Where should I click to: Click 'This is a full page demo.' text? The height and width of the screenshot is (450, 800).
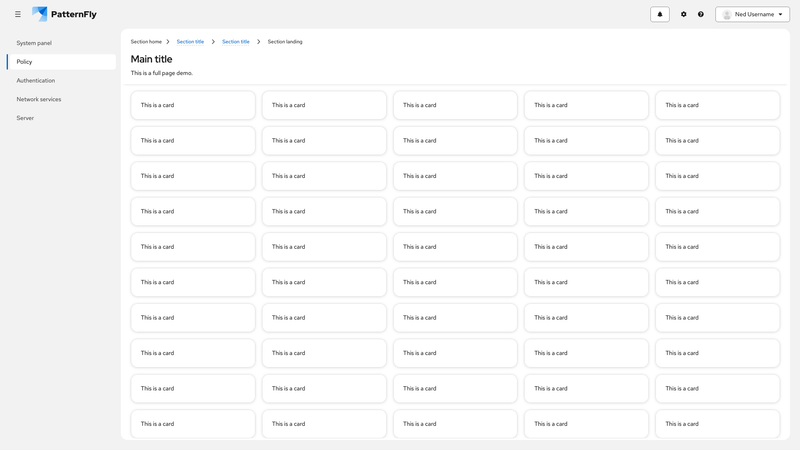tap(162, 73)
